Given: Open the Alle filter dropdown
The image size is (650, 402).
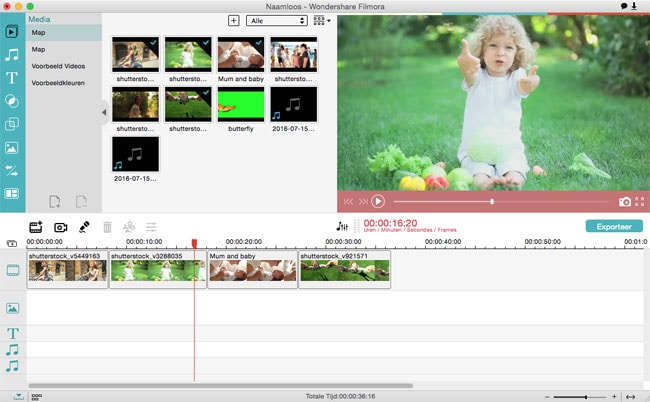Looking at the screenshot, I should (276, 21).
